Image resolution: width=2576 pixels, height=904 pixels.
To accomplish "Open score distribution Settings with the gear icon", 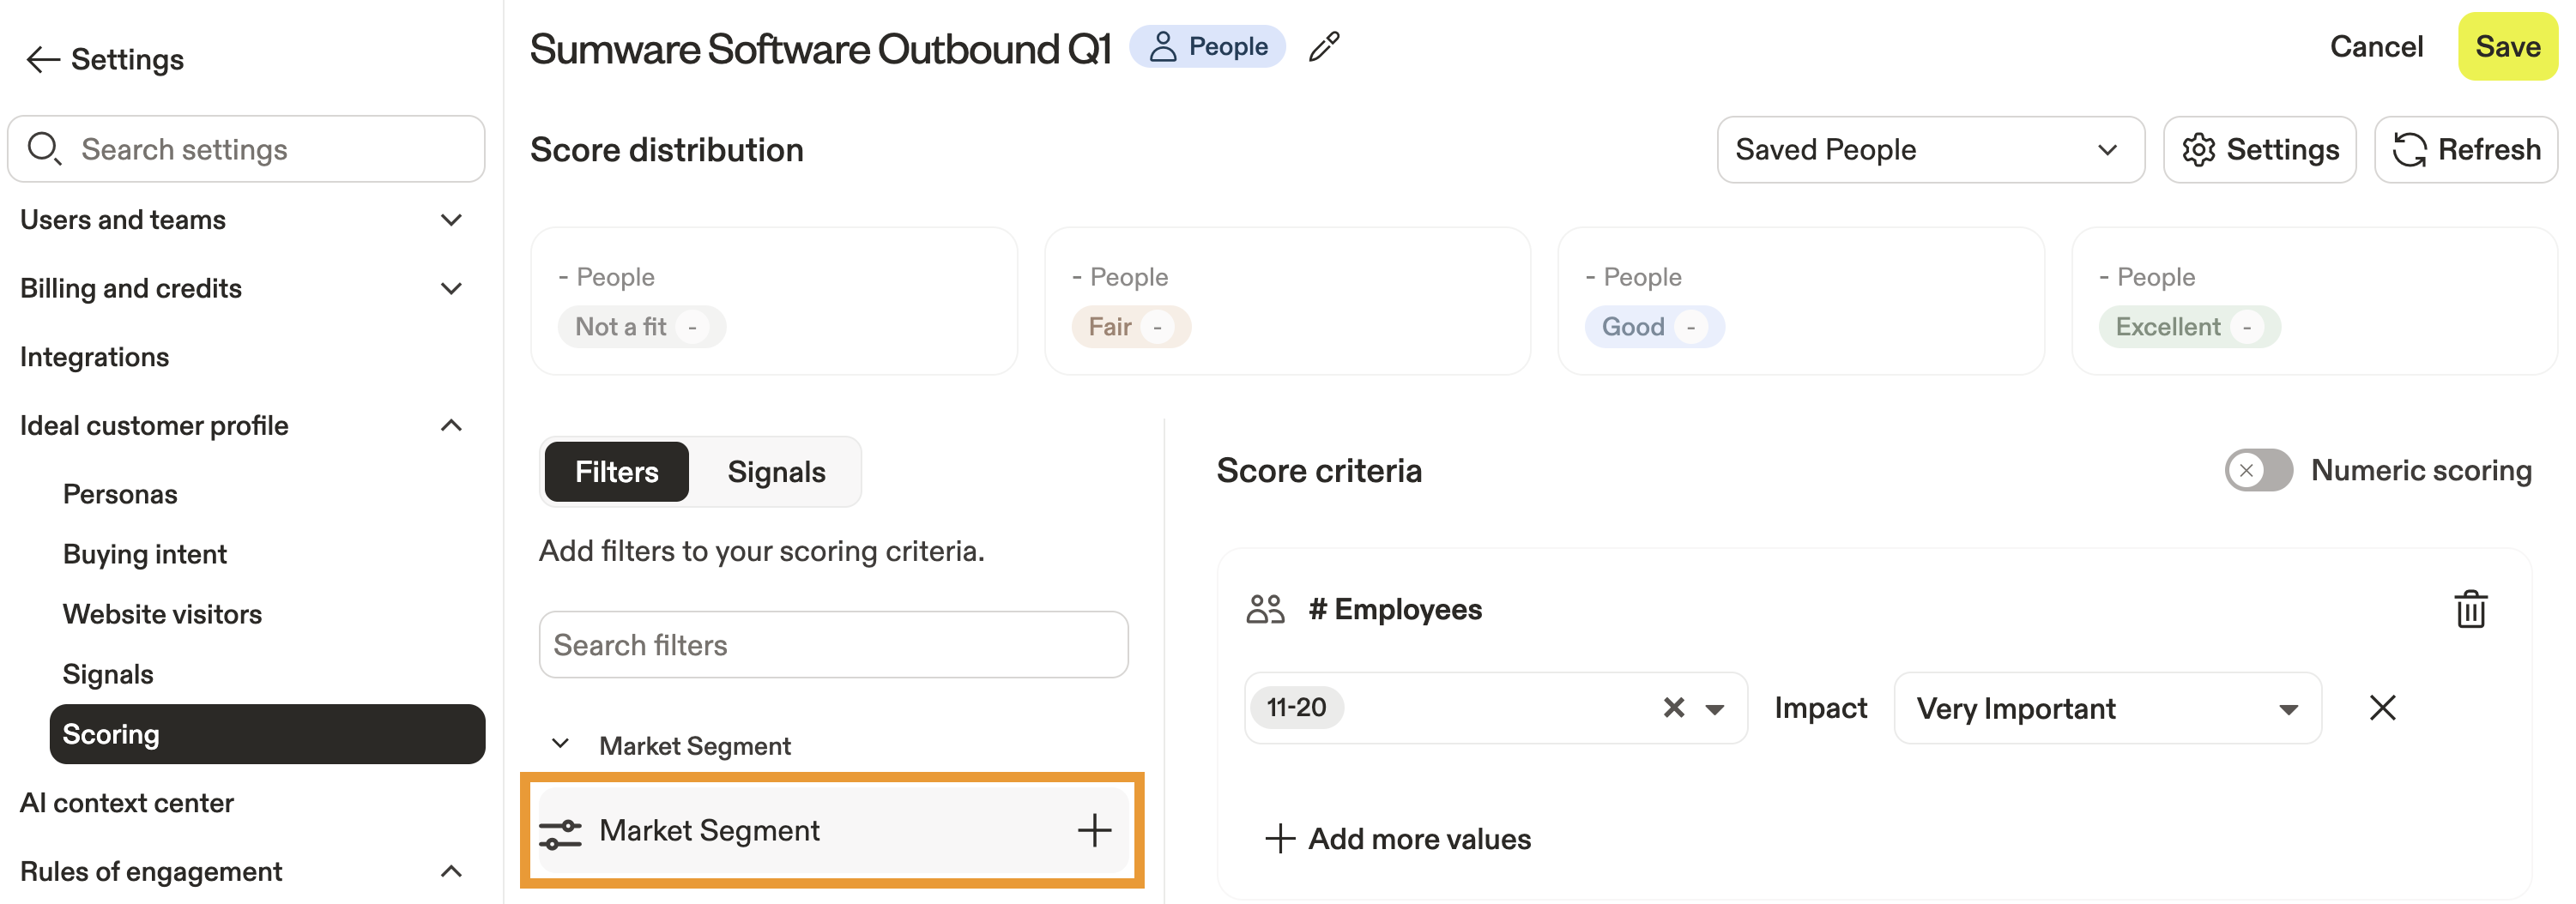I will (x=2260, y=150).
